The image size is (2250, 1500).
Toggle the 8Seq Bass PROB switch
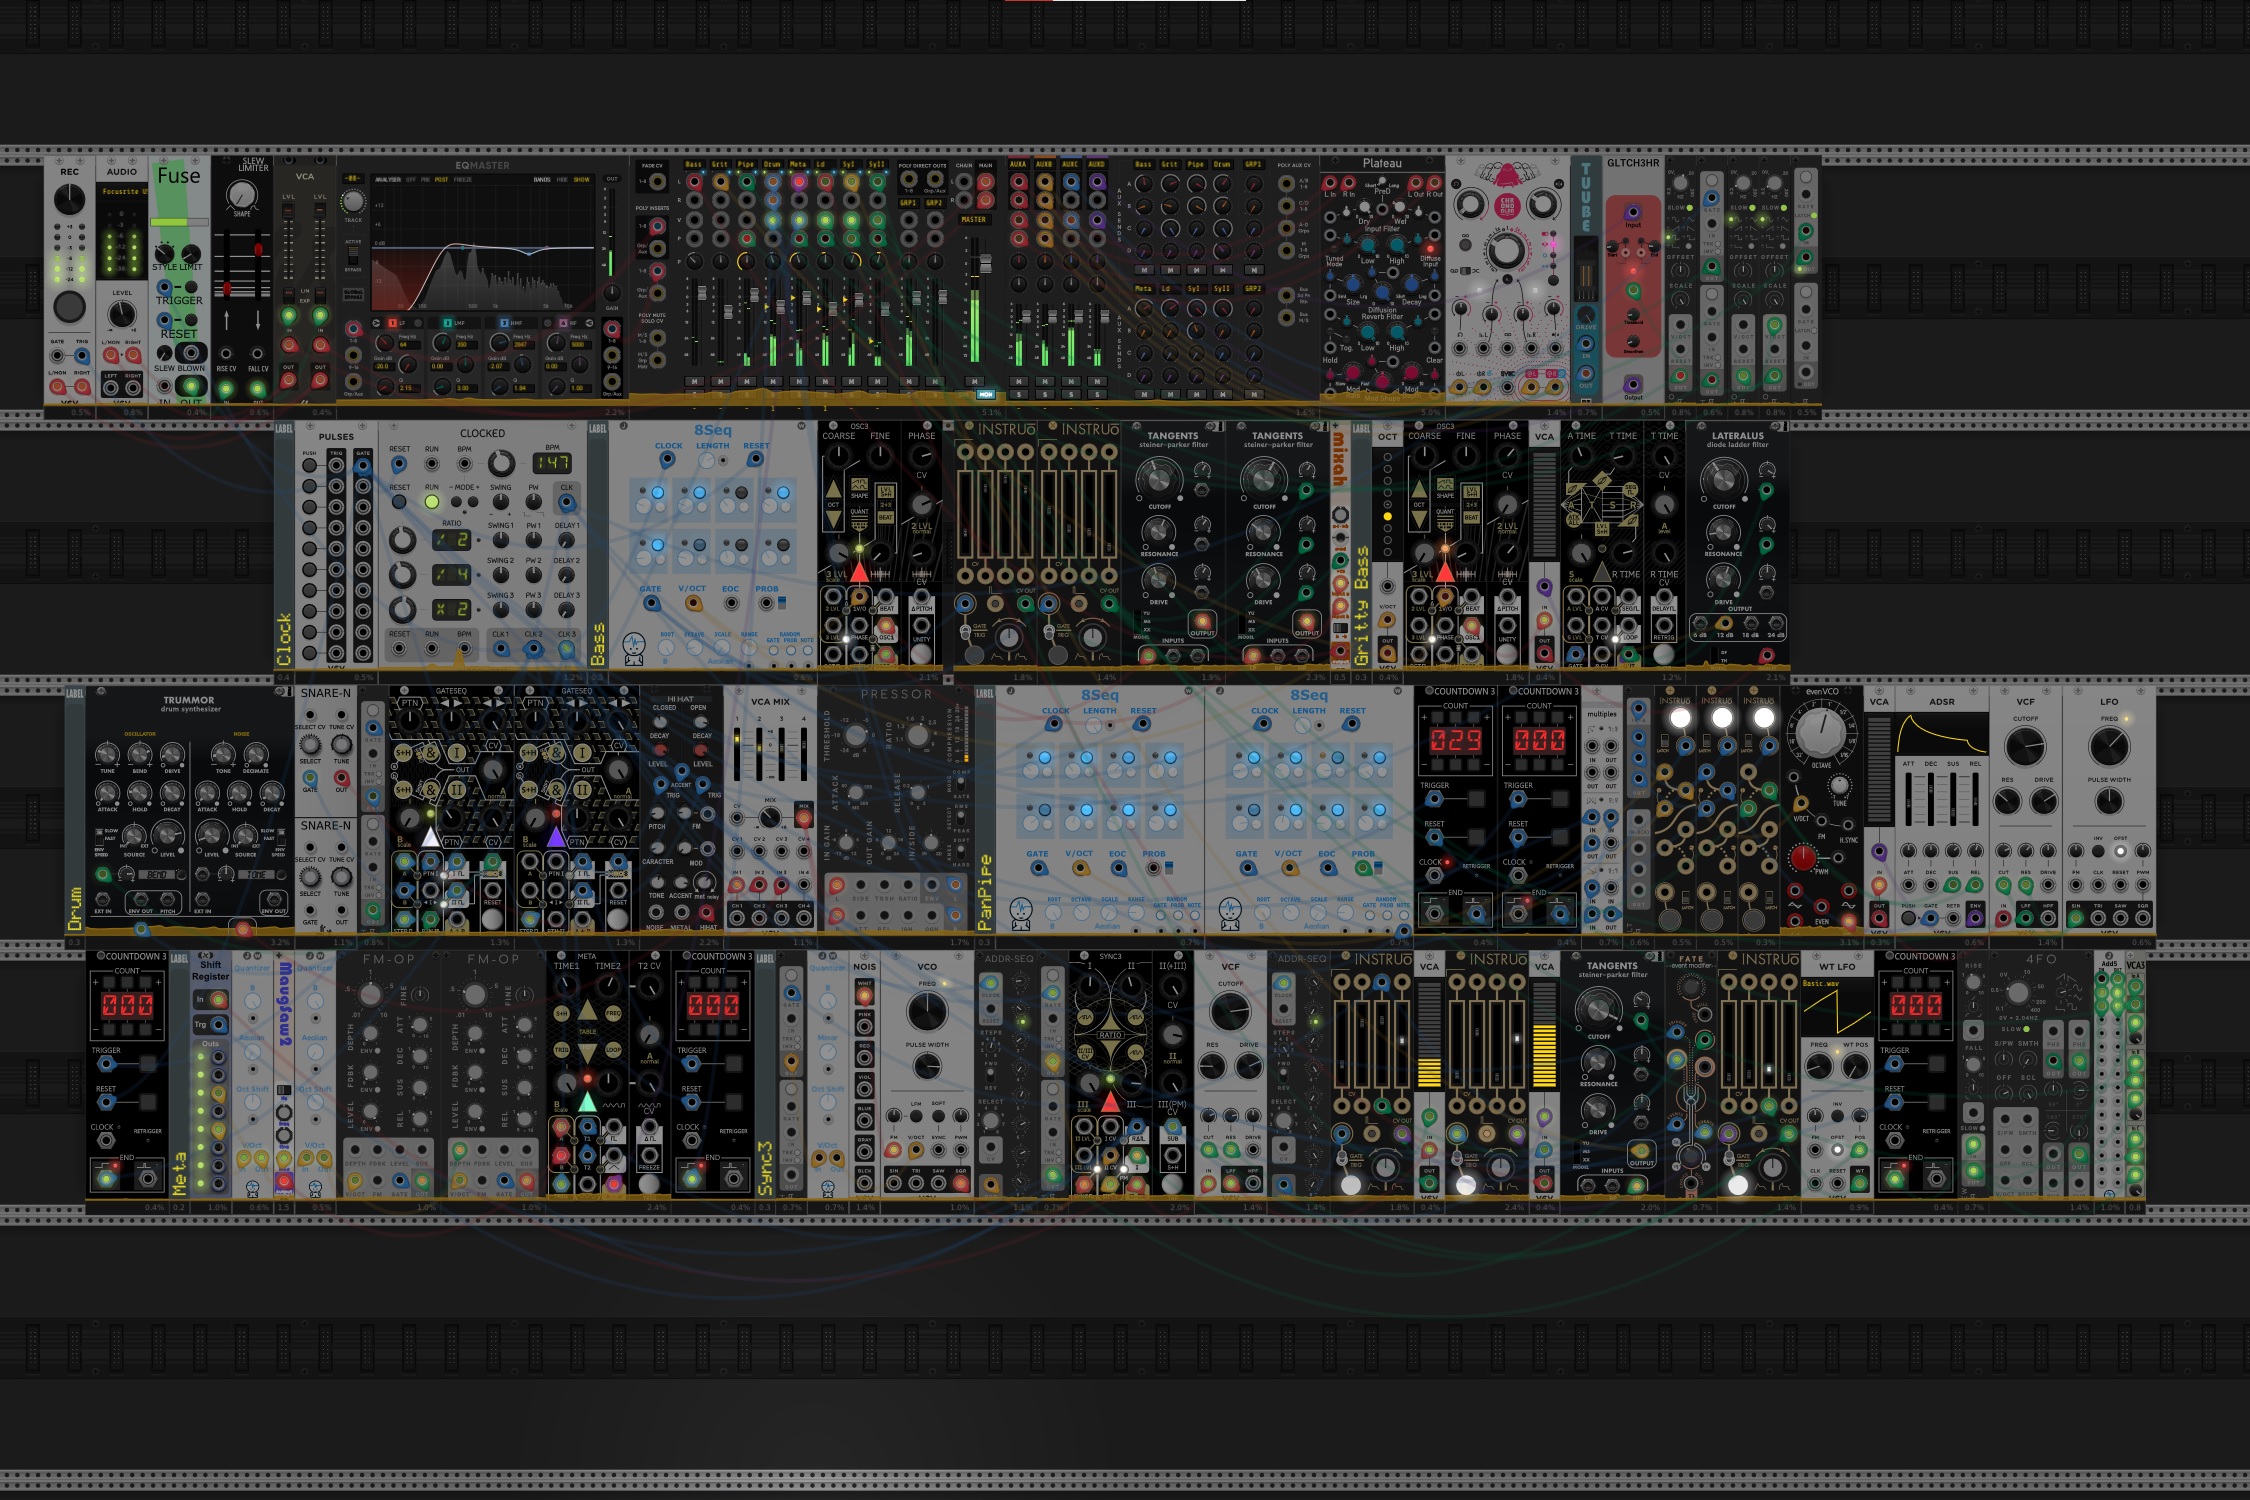pos(781,603)
